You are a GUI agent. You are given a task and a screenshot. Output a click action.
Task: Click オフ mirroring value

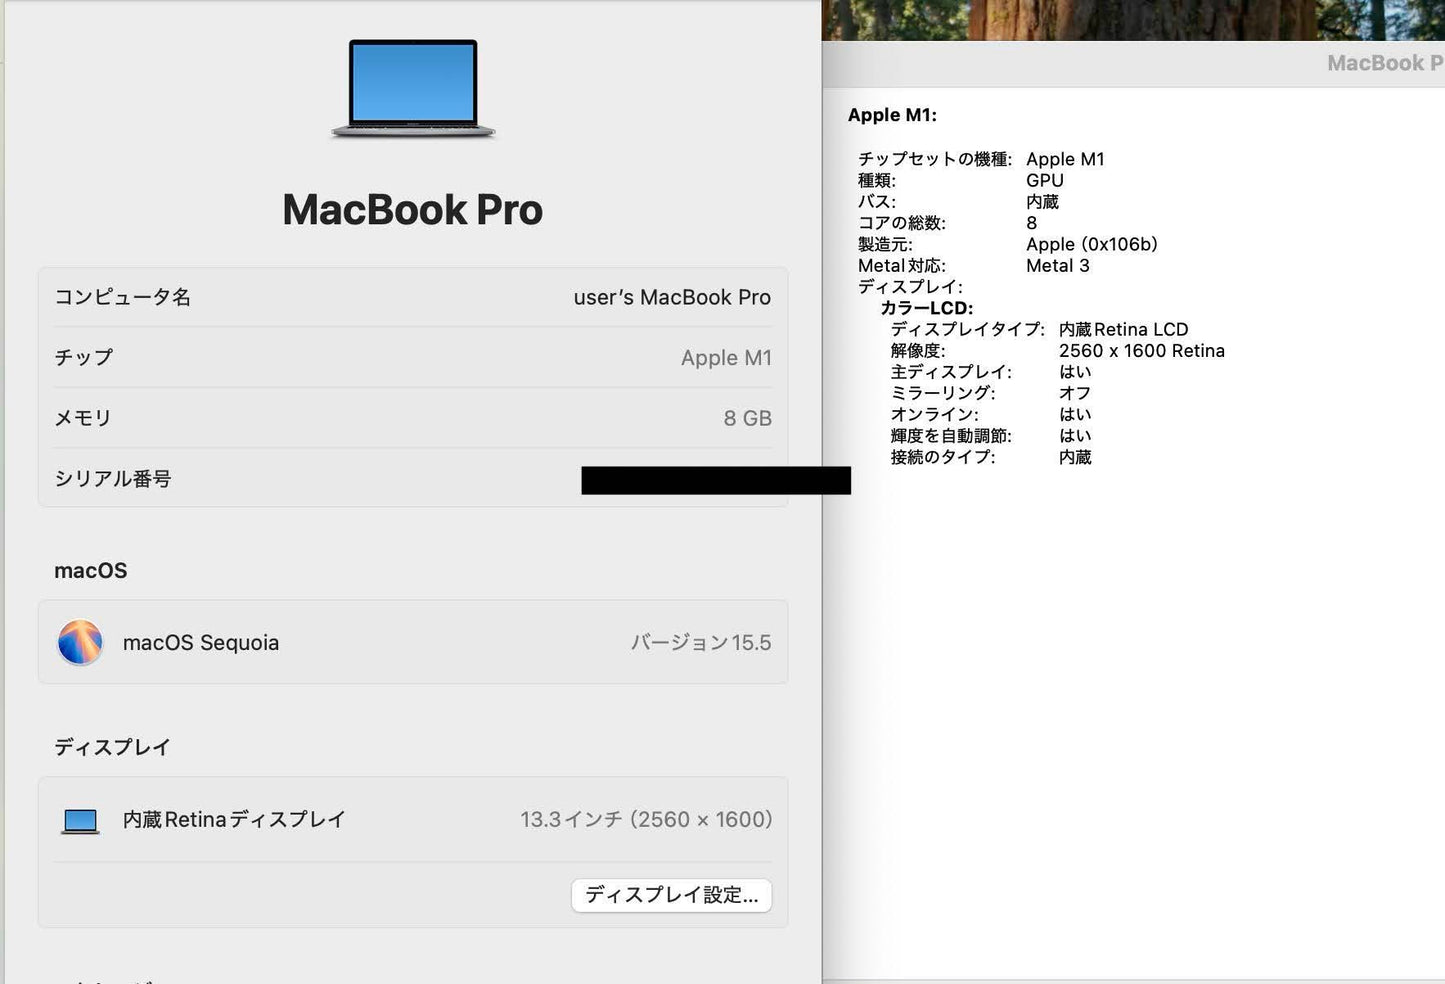(1075, 394)
